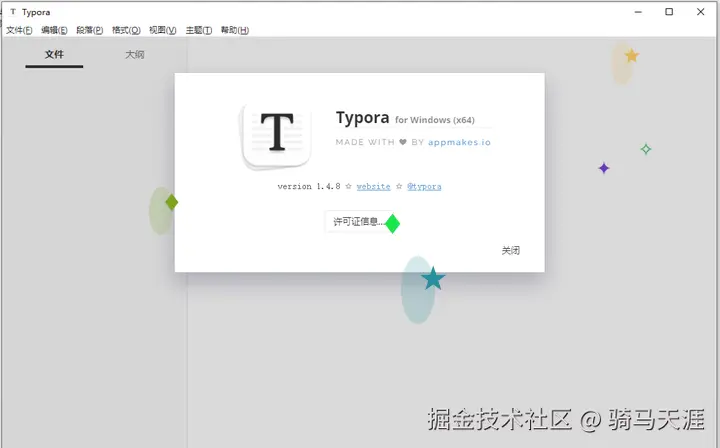
Task: Click 关闭 to dismiss the about dialog
Action: [511, 250]
